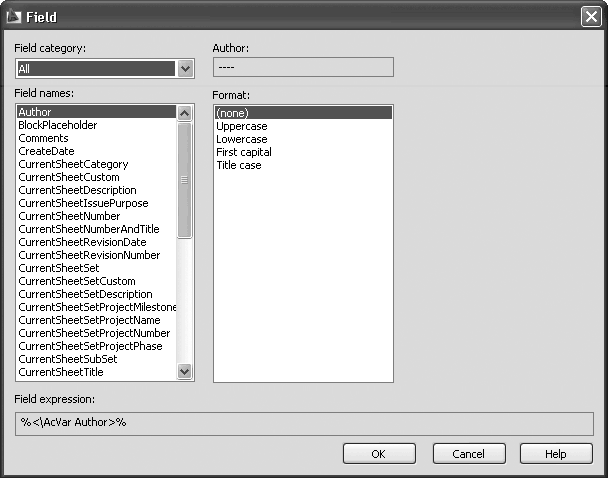
Task: Close the Field dialog window
Action: (590, 17)
